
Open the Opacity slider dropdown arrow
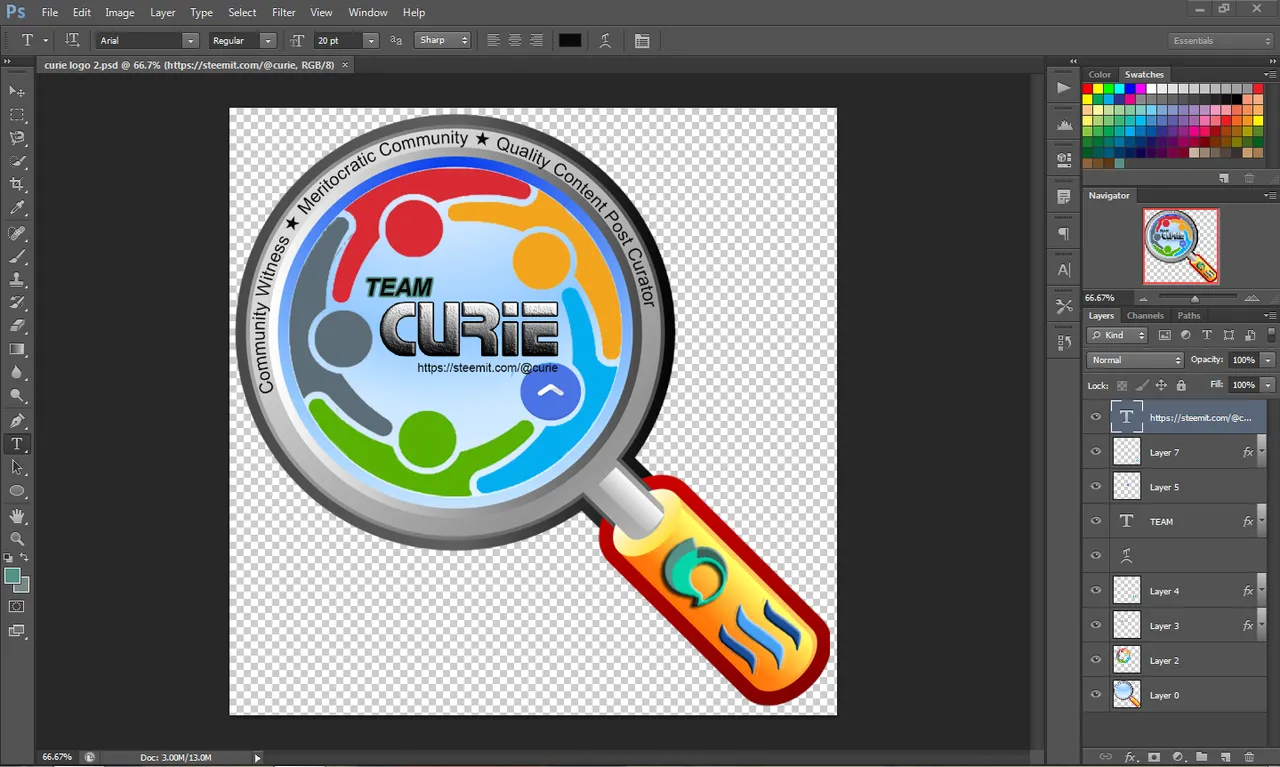pyautogui.click(x=1268, y=360)
